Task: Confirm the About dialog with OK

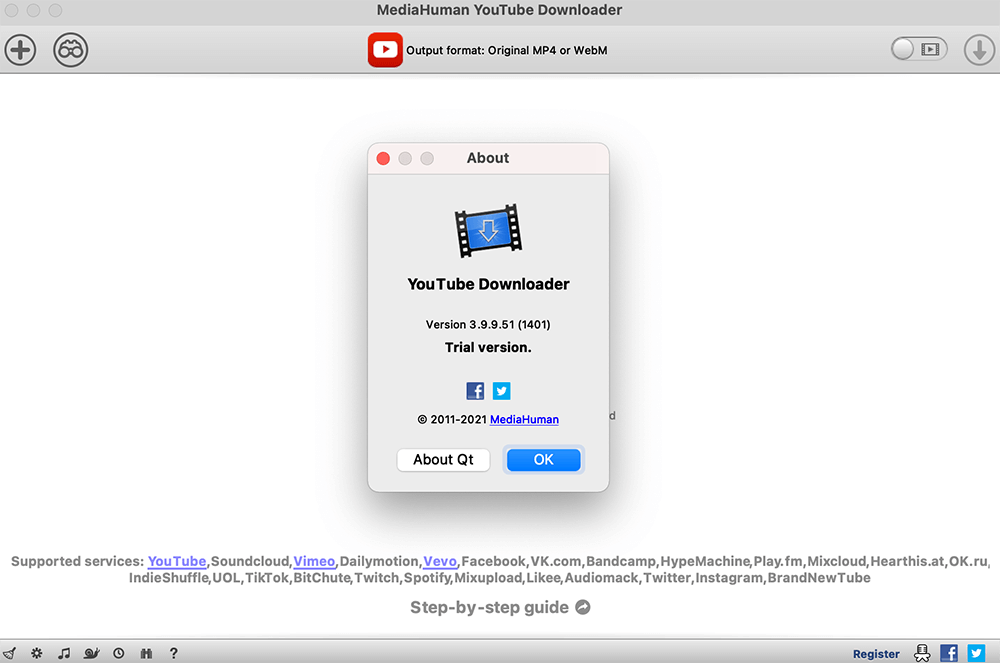Action: (x=543, y=460)
